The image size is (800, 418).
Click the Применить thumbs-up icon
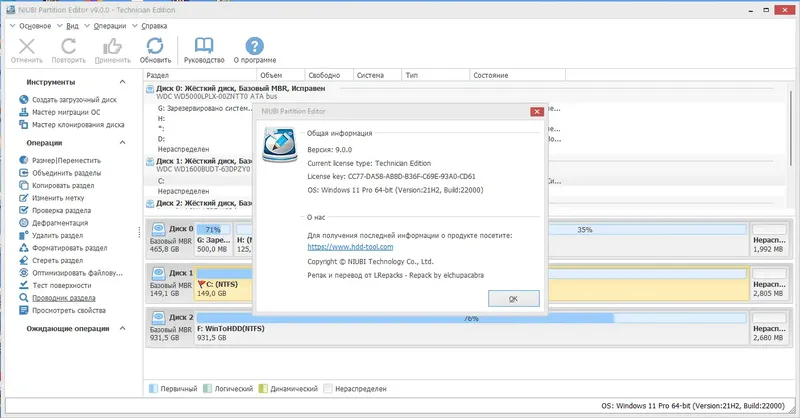pyautogui.click(x=112, y=46)
